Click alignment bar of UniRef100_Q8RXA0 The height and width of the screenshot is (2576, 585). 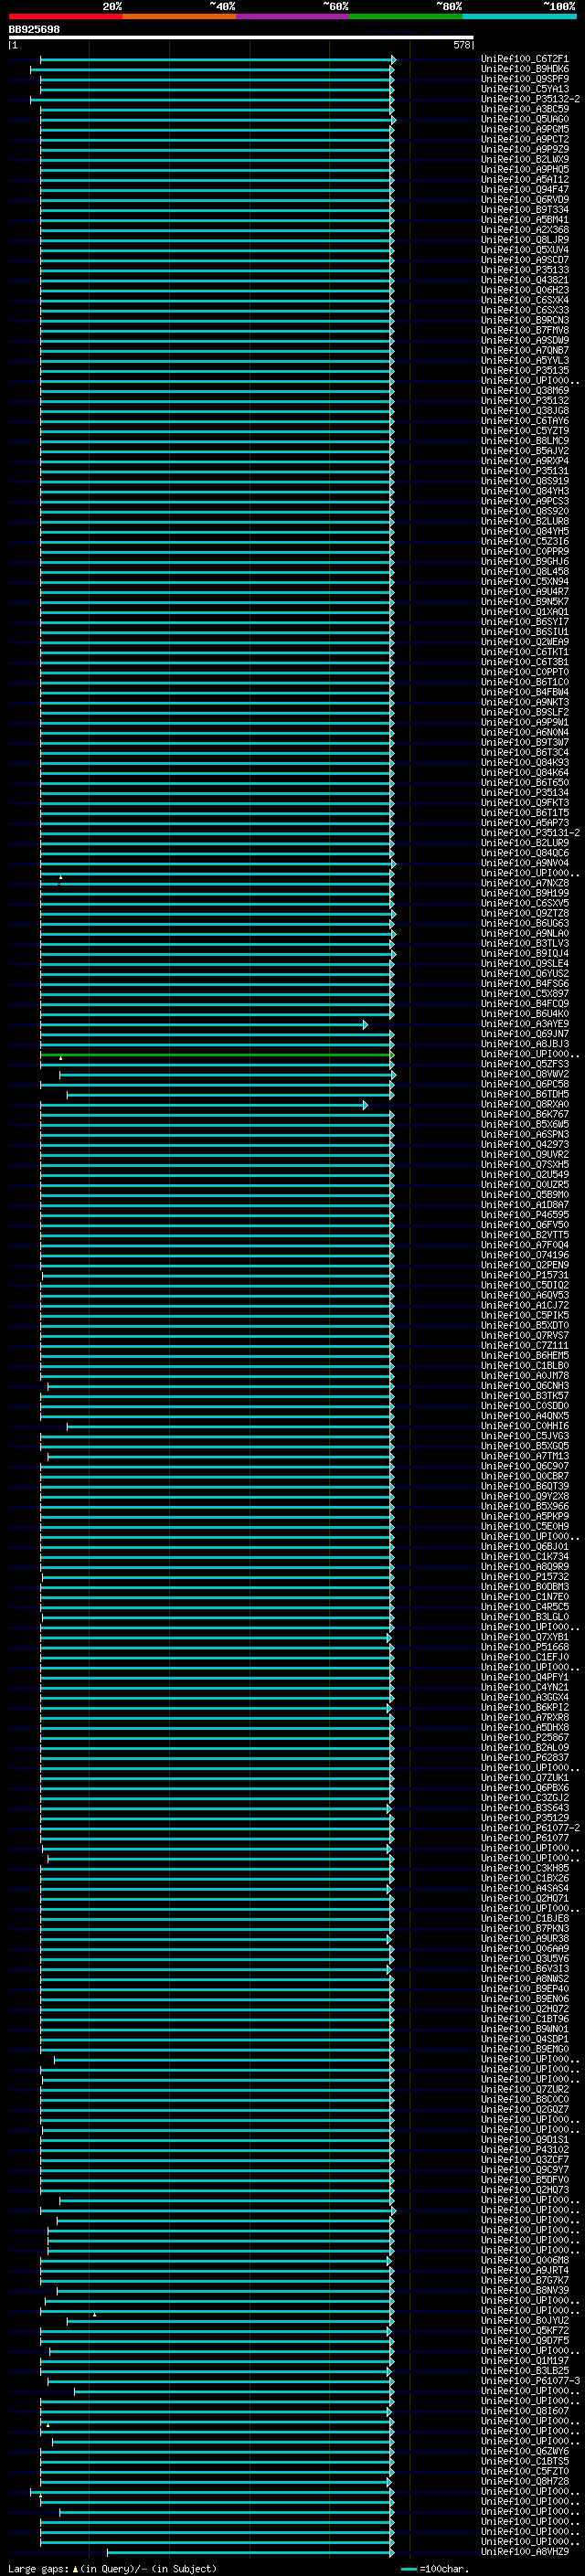pos(203,1105)
